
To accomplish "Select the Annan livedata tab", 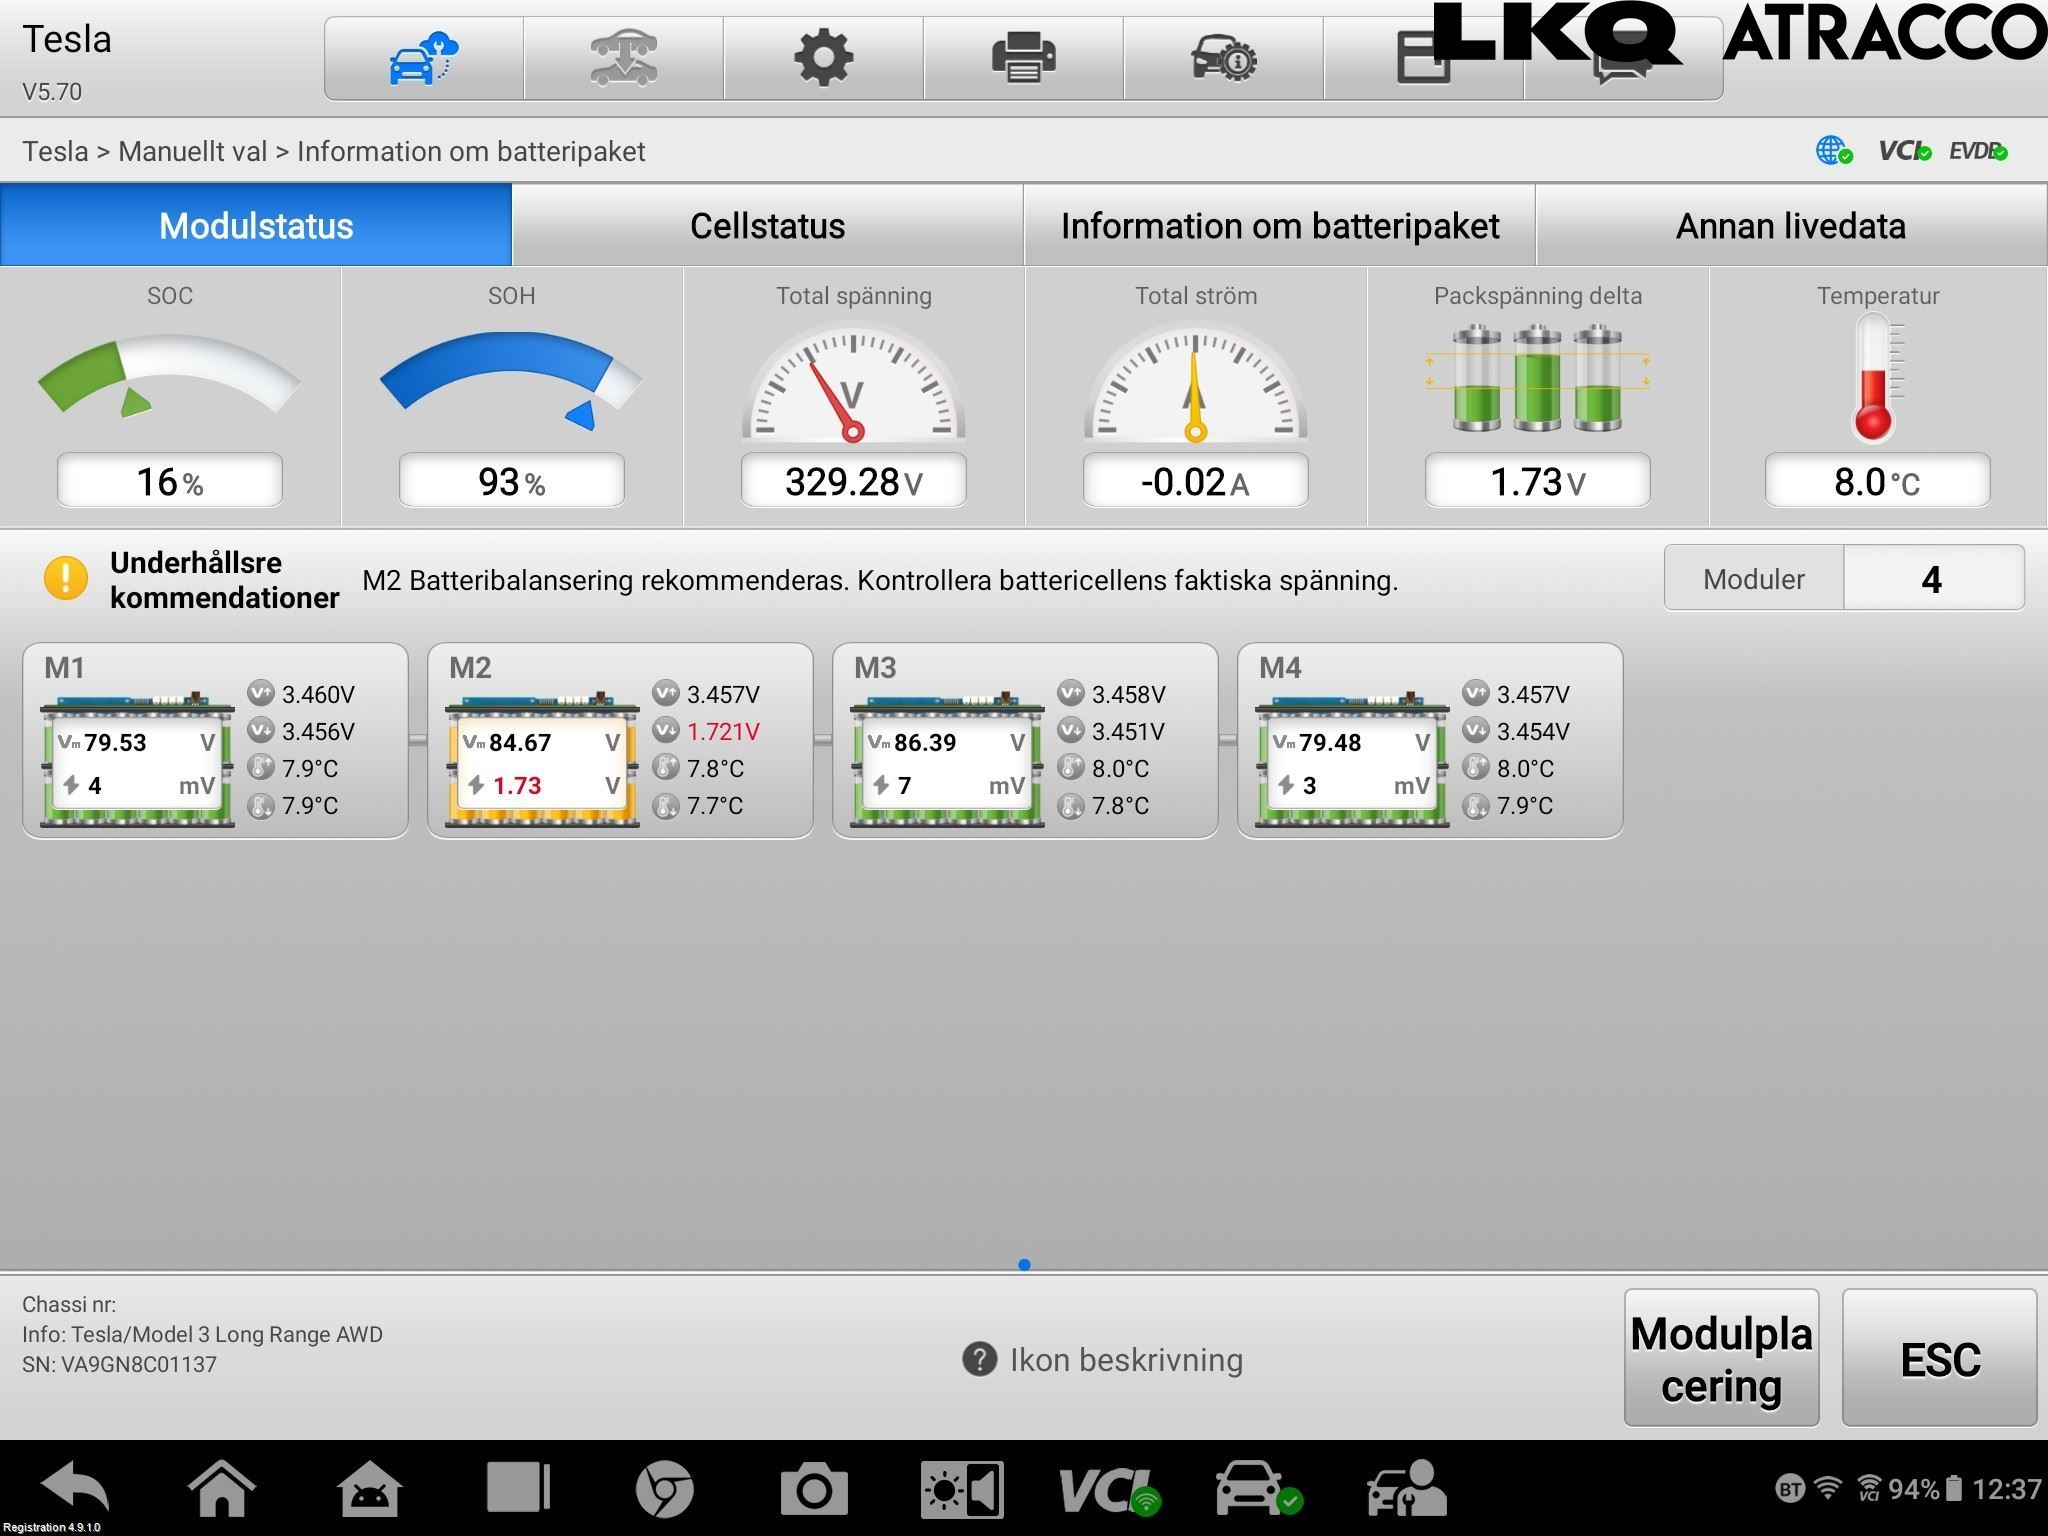I will 1790,226.
